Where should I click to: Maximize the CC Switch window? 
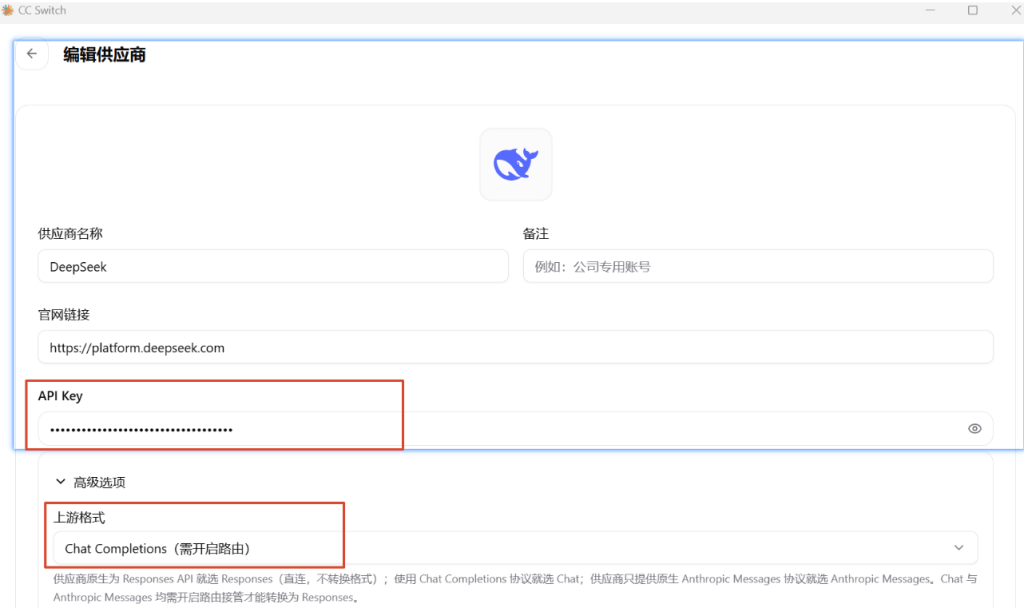pyautogui.click(x=972, y=10)
